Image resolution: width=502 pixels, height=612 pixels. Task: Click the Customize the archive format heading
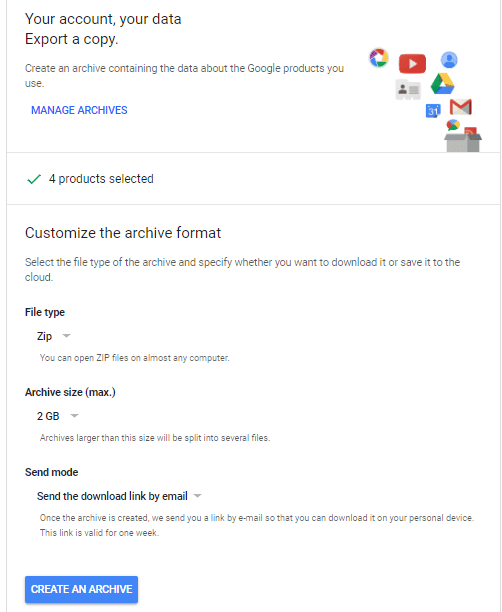123,233
